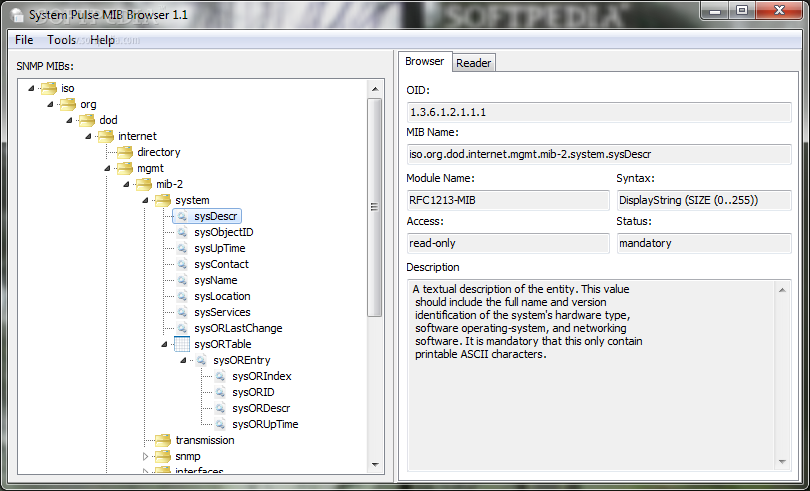Click the sysObjectID node icon
Image resolution: width=810 pixels, height=491 pixels.
182,233
